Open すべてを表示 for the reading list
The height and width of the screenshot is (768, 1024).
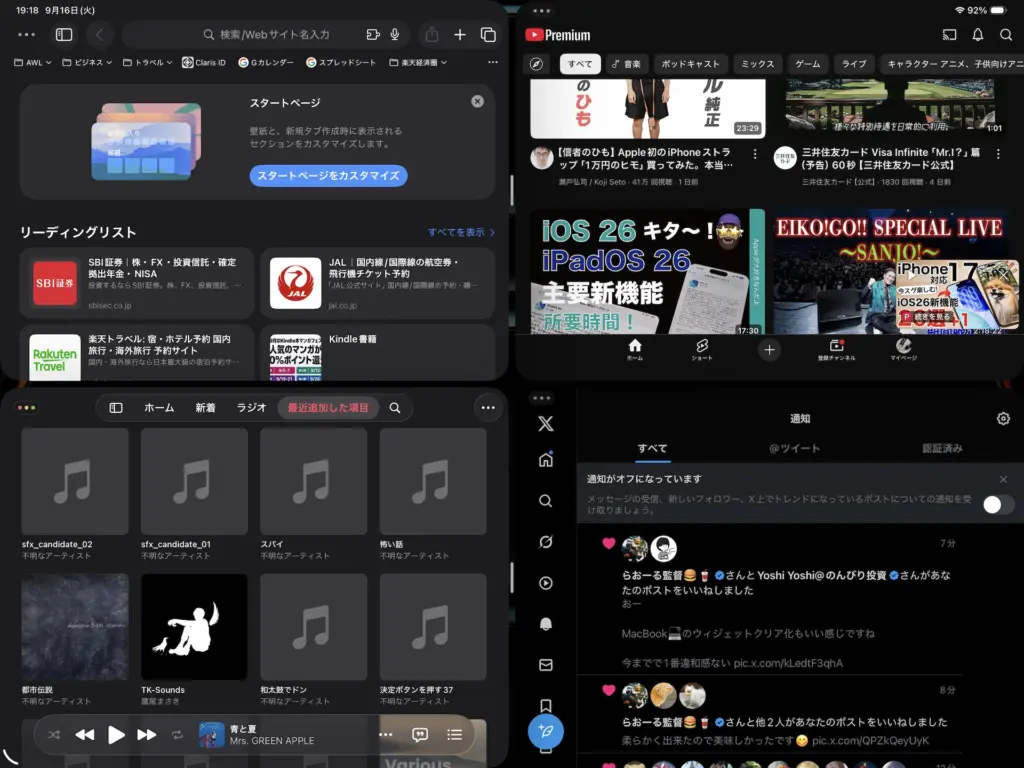[x=461, y=232]
